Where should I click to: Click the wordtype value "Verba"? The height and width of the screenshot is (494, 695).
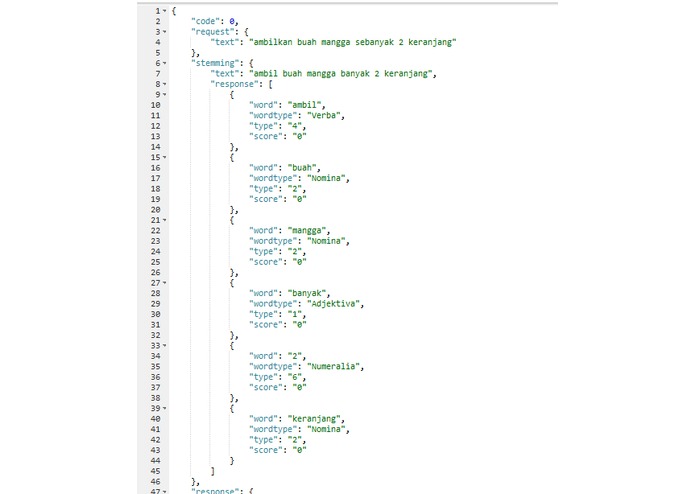pos(324,116)
